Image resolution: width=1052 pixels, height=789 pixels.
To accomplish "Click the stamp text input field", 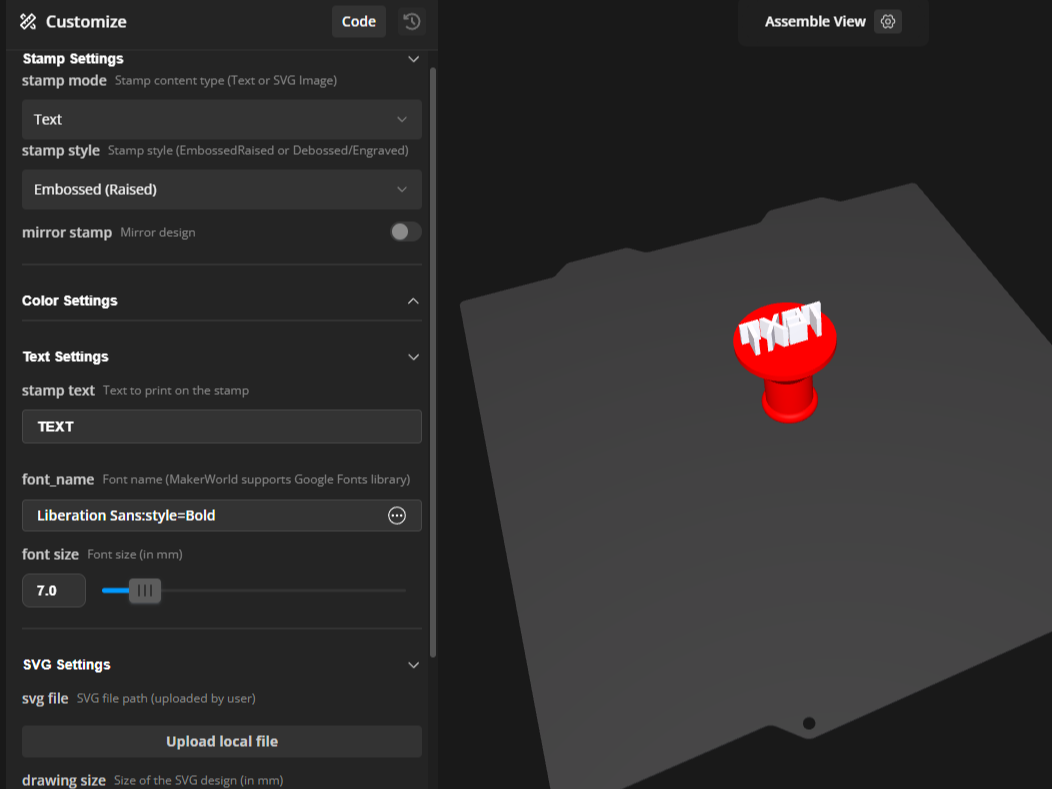I will pos(222,427).
